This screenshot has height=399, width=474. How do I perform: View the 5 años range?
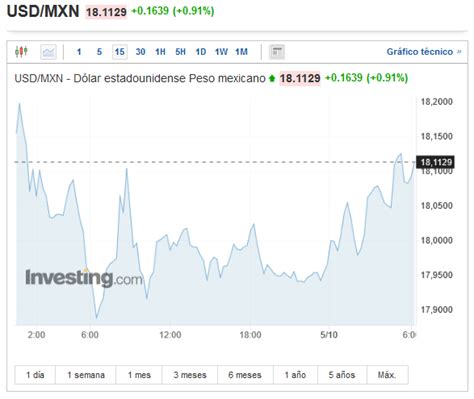(x=342, y=375)
